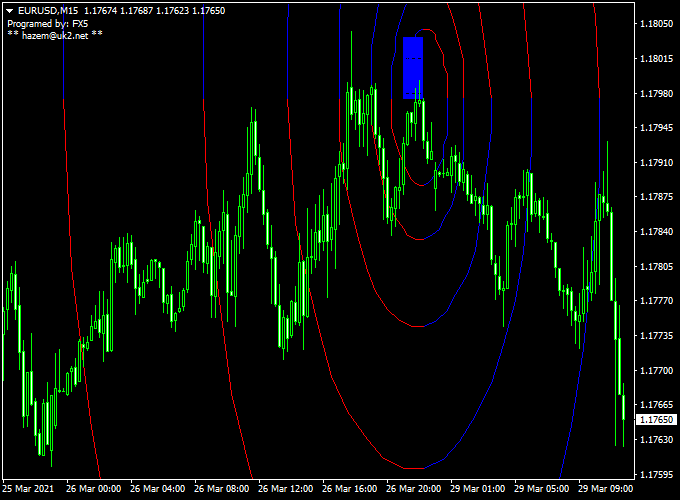
Task: Click the '26 Mar 00:00' time label
Action: [93, 489]
